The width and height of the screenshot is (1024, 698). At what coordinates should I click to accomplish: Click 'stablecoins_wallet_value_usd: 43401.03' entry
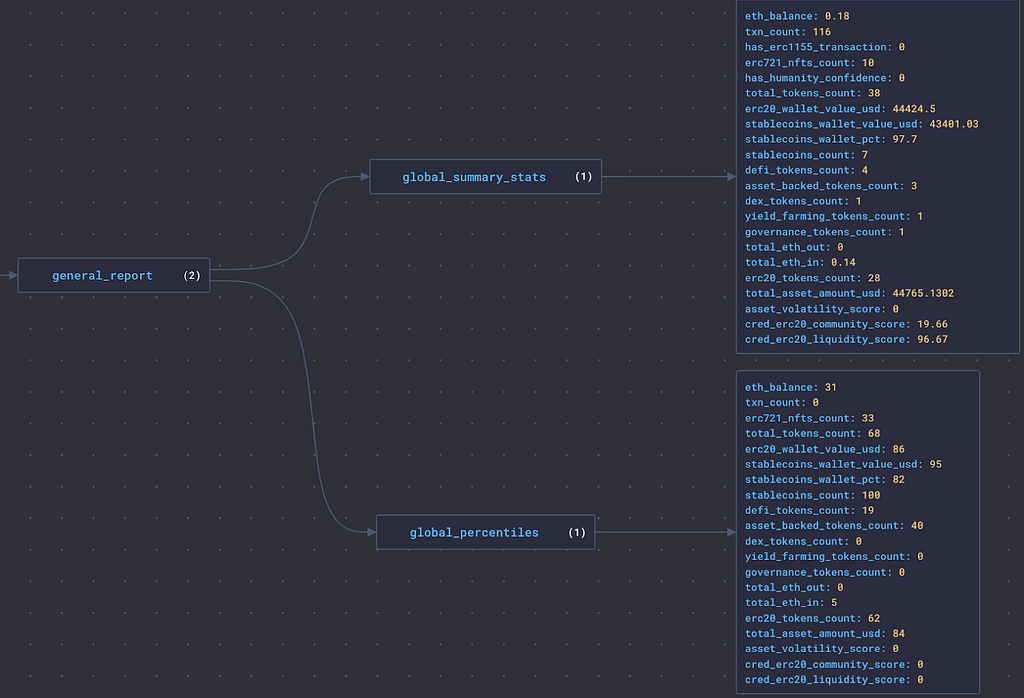coord(861,124)
